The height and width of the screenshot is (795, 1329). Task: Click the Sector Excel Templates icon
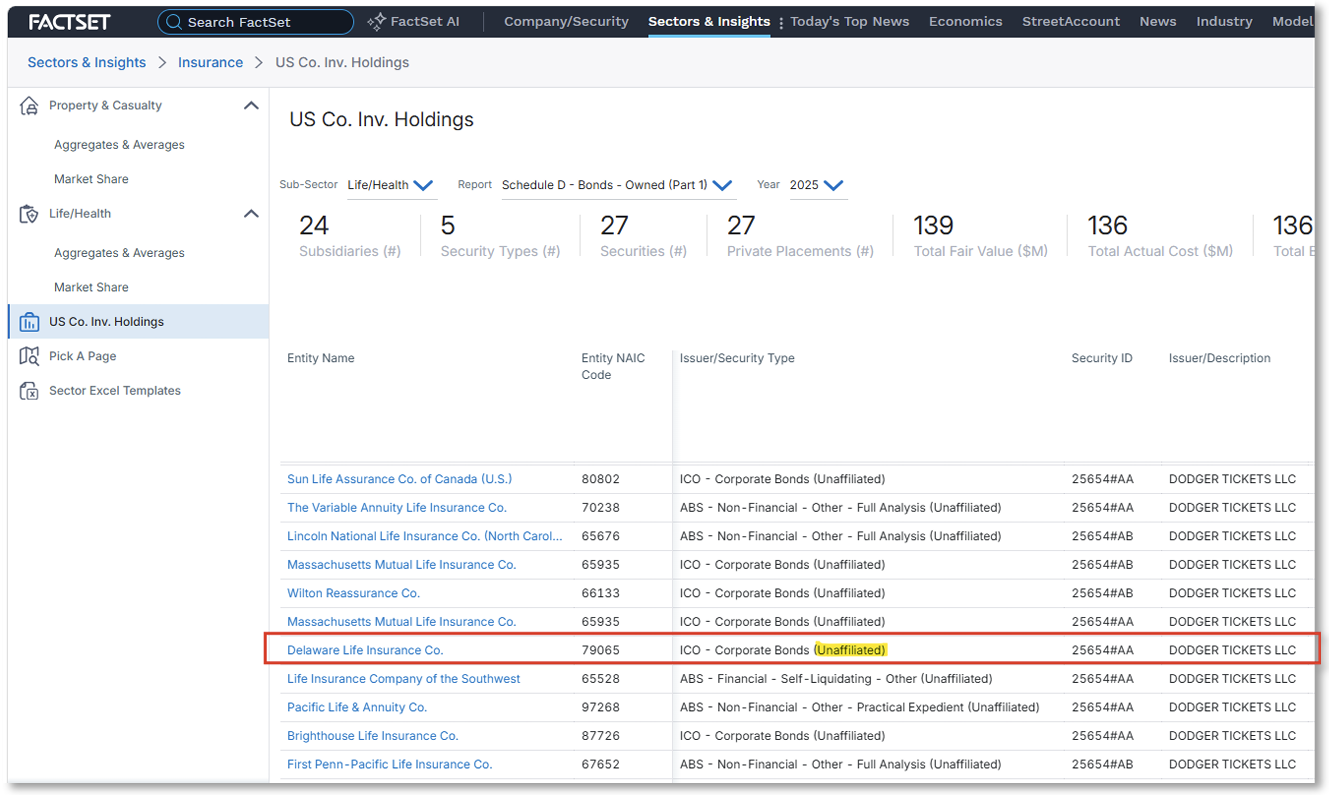point(29,391)
